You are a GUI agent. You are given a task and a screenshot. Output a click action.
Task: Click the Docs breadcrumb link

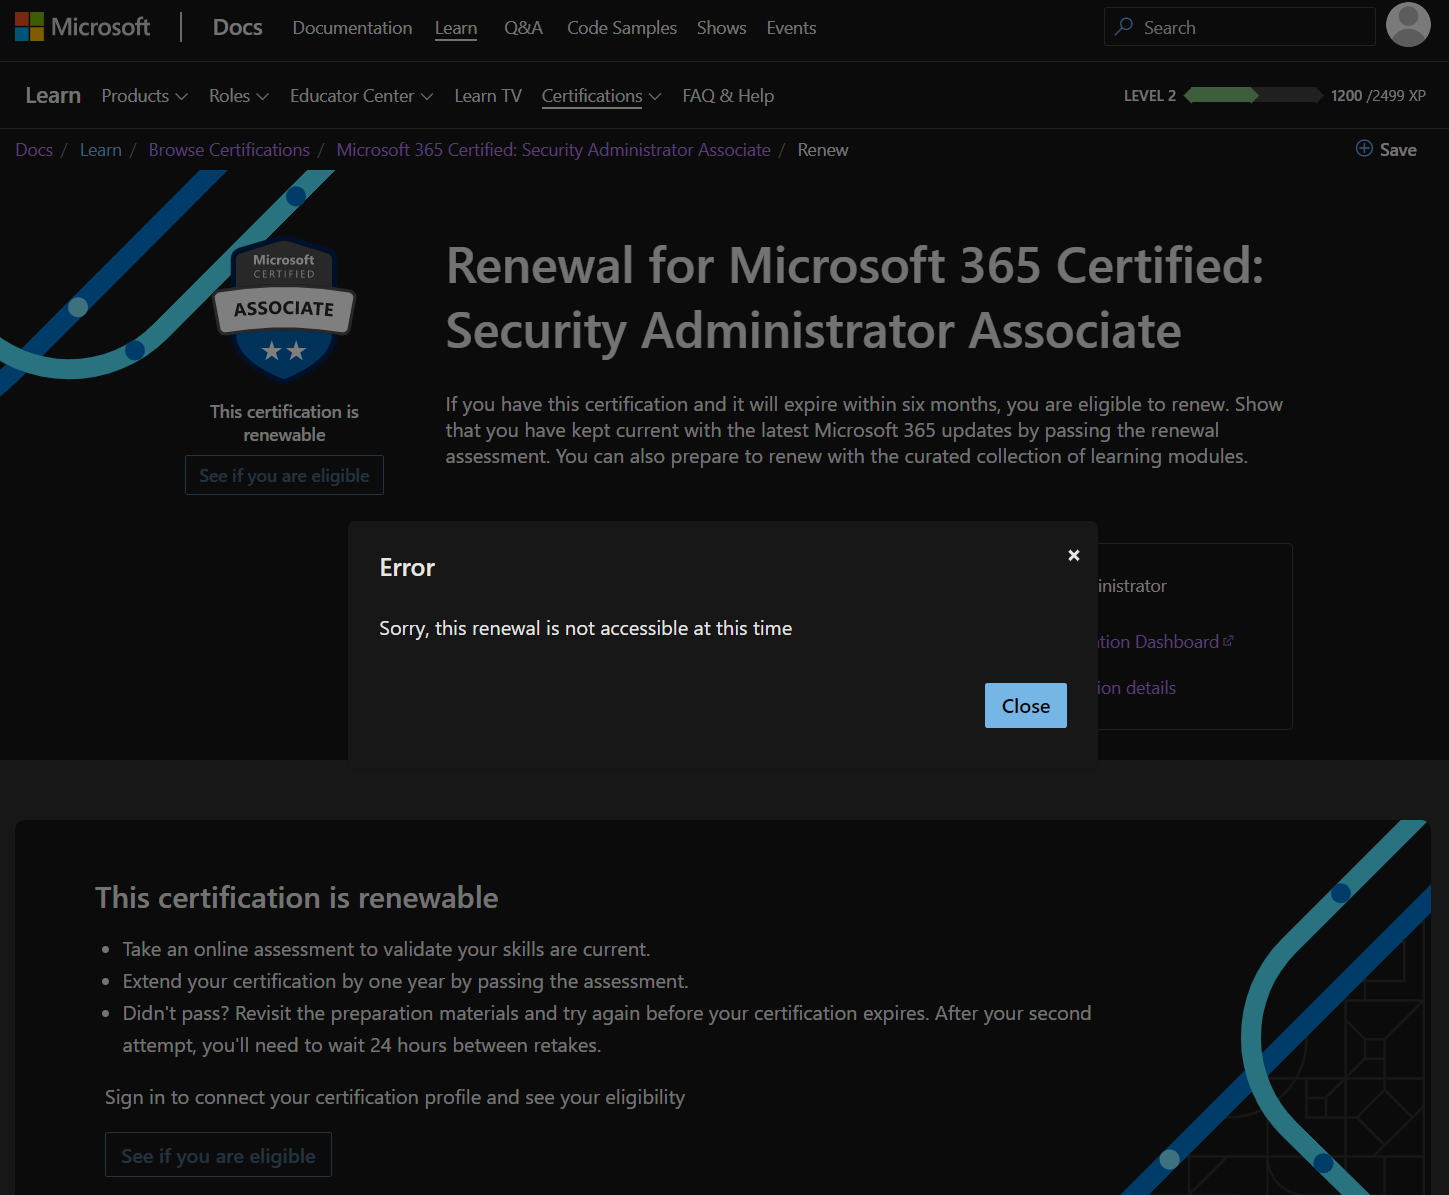point(33,149)
